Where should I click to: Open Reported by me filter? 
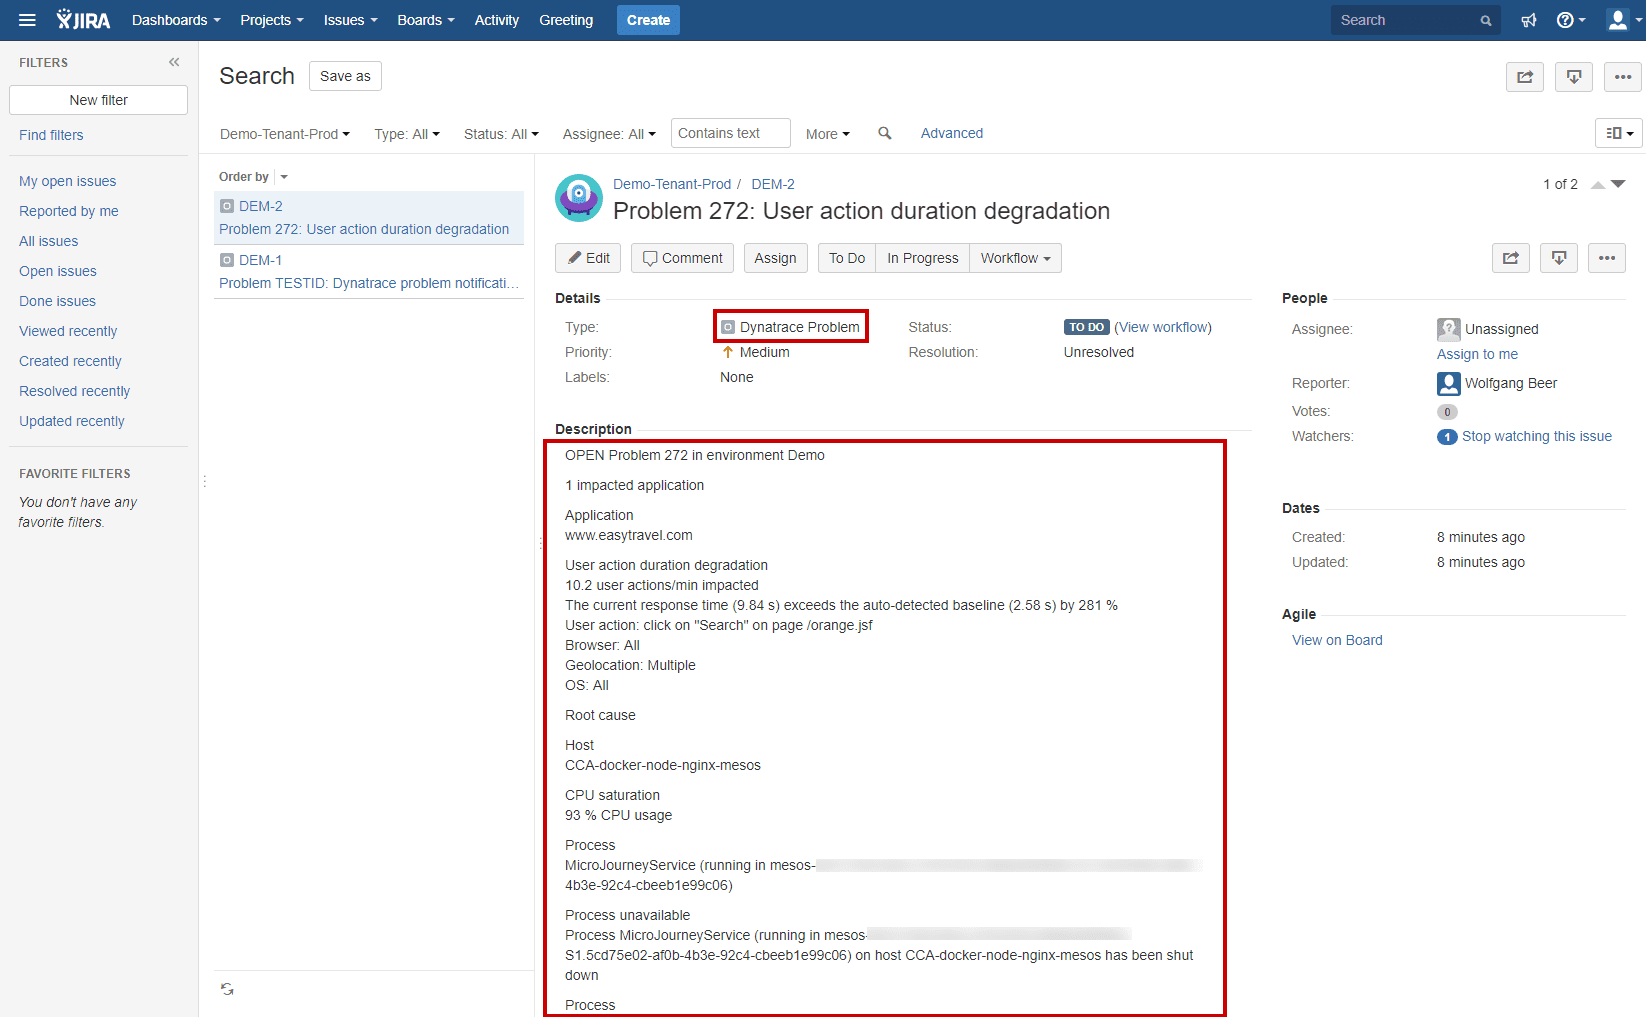point(69,211)
